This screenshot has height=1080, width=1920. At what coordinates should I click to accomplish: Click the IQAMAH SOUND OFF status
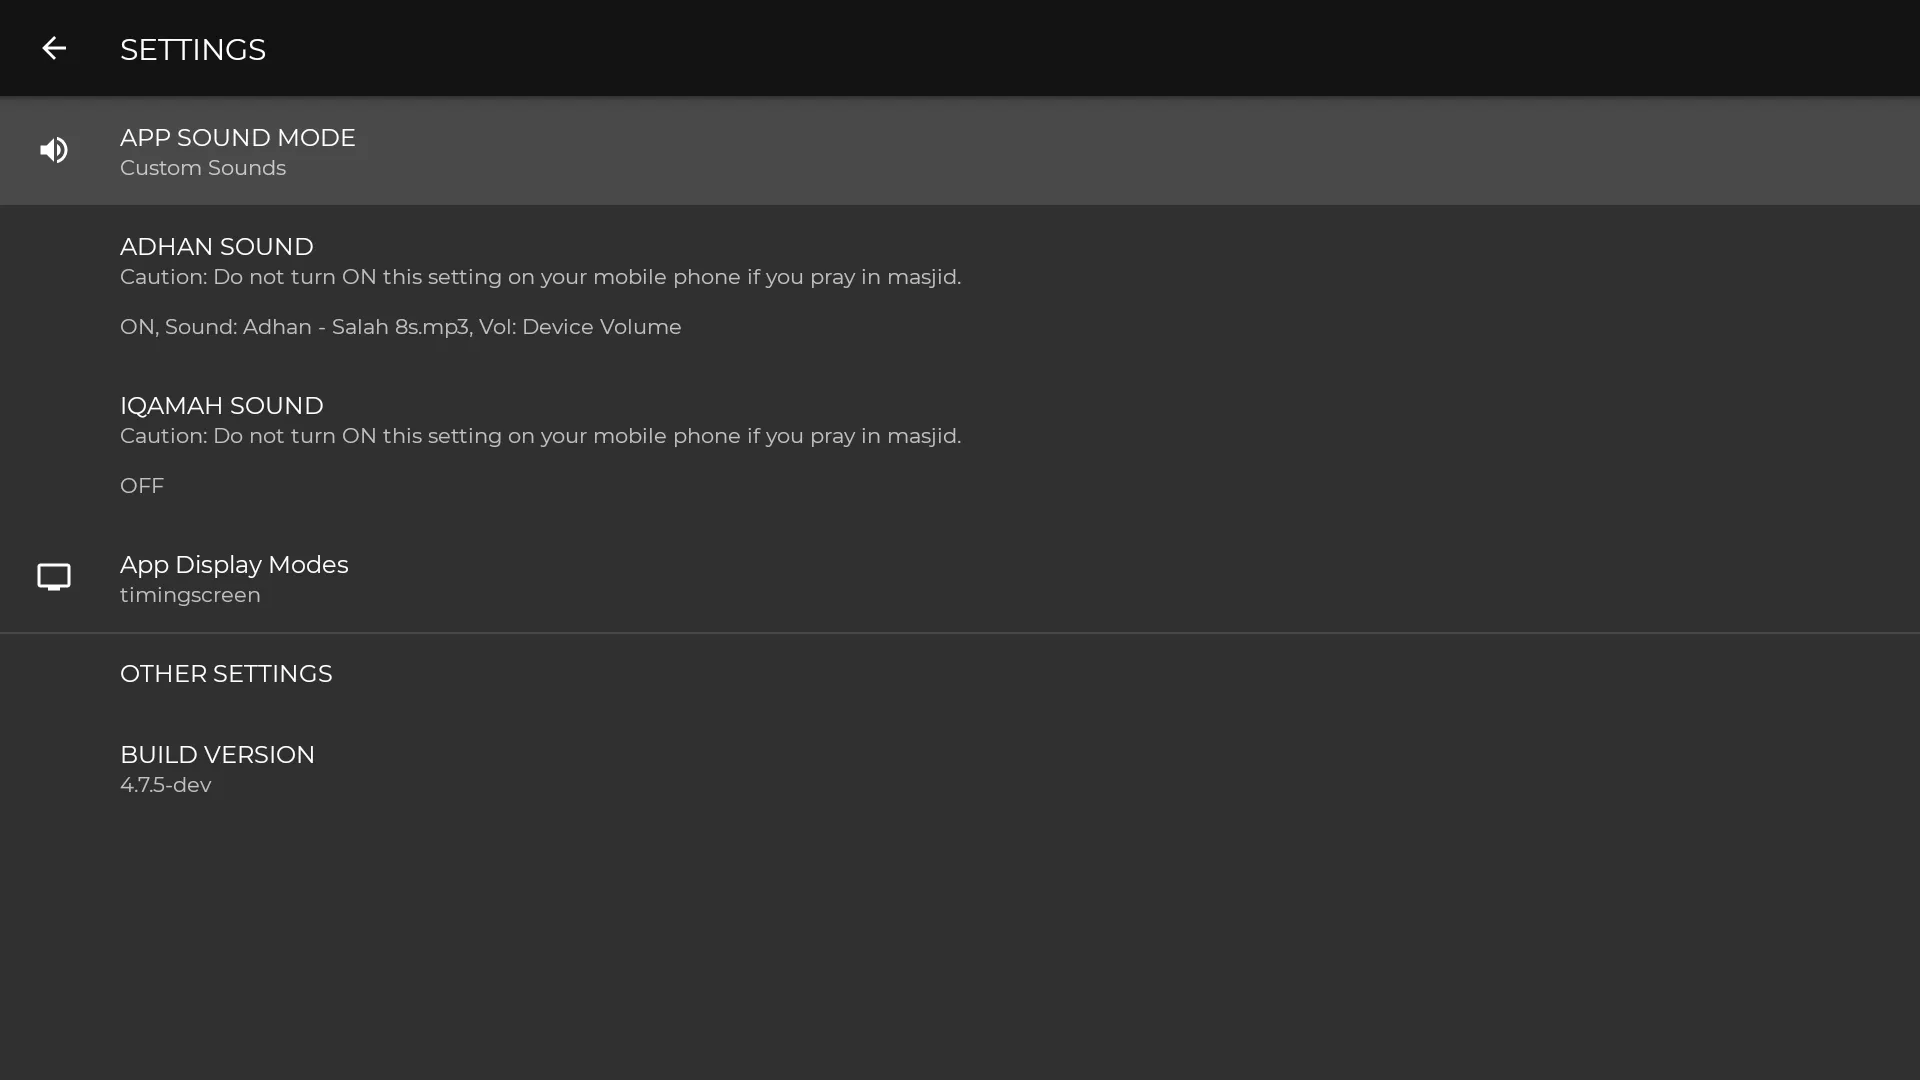click(142, 486)
